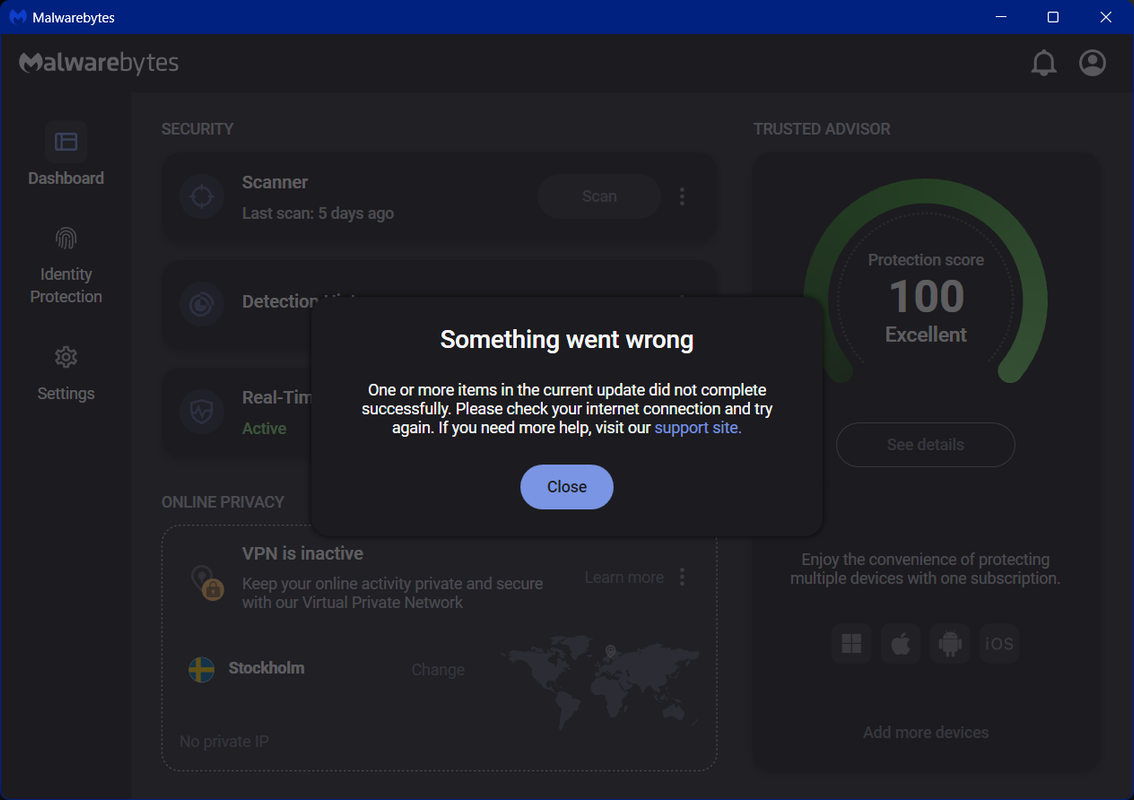
Task: Open Scanner card three-dot menu
Action: (x=682, y=196)
